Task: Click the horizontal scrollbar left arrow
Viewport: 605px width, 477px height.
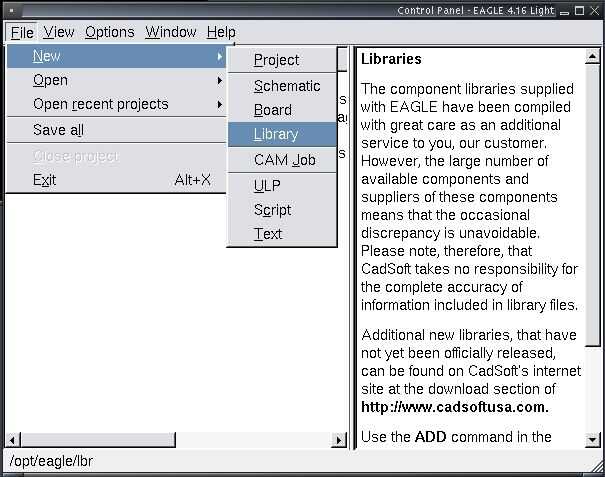Action: pos(13,440)
